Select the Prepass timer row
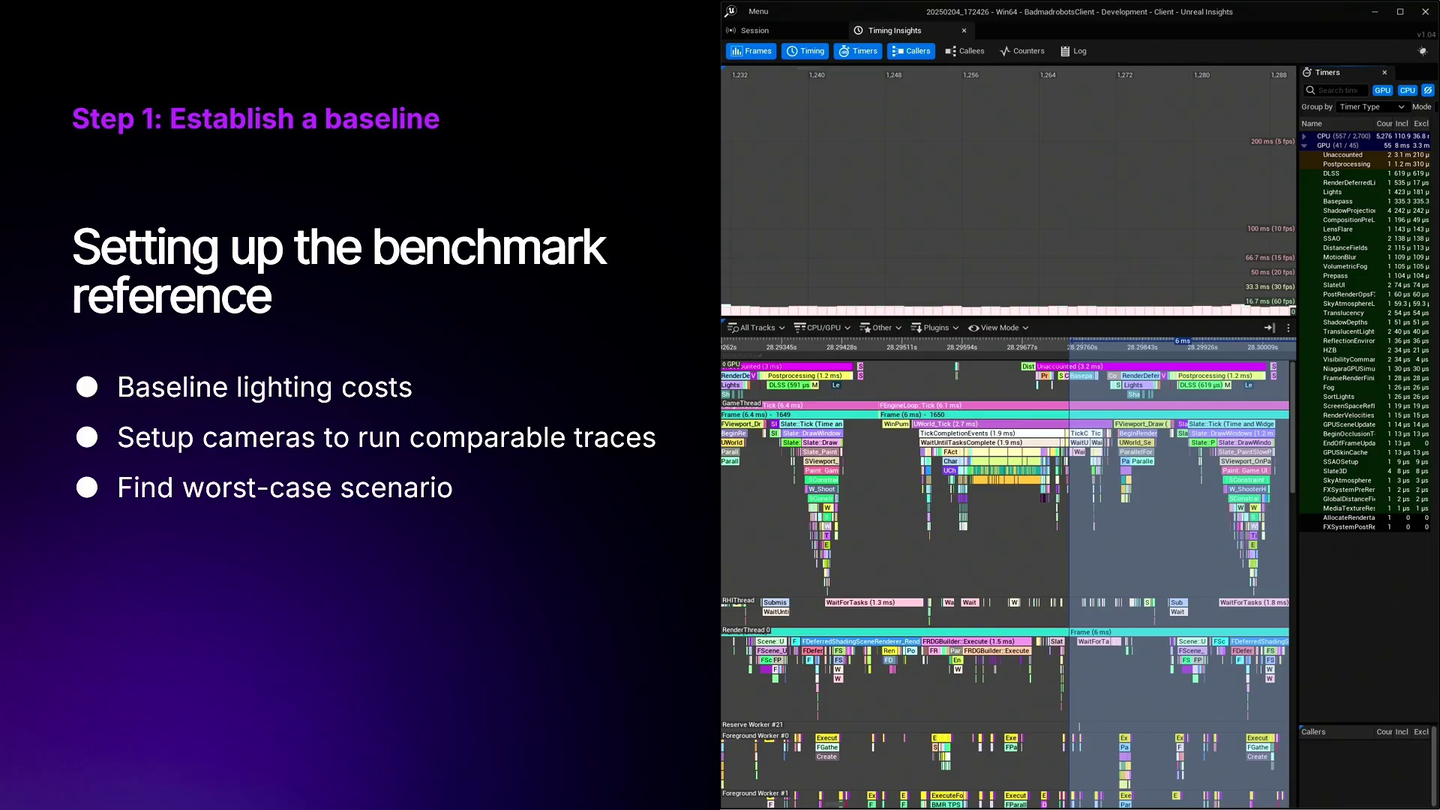Viewport: 1440px width, 810px height. point(1367,276)
